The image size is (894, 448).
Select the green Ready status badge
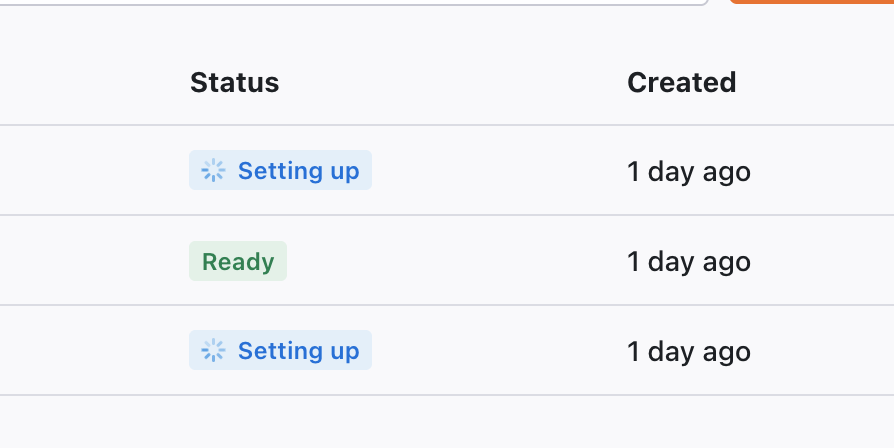point(238,261)
